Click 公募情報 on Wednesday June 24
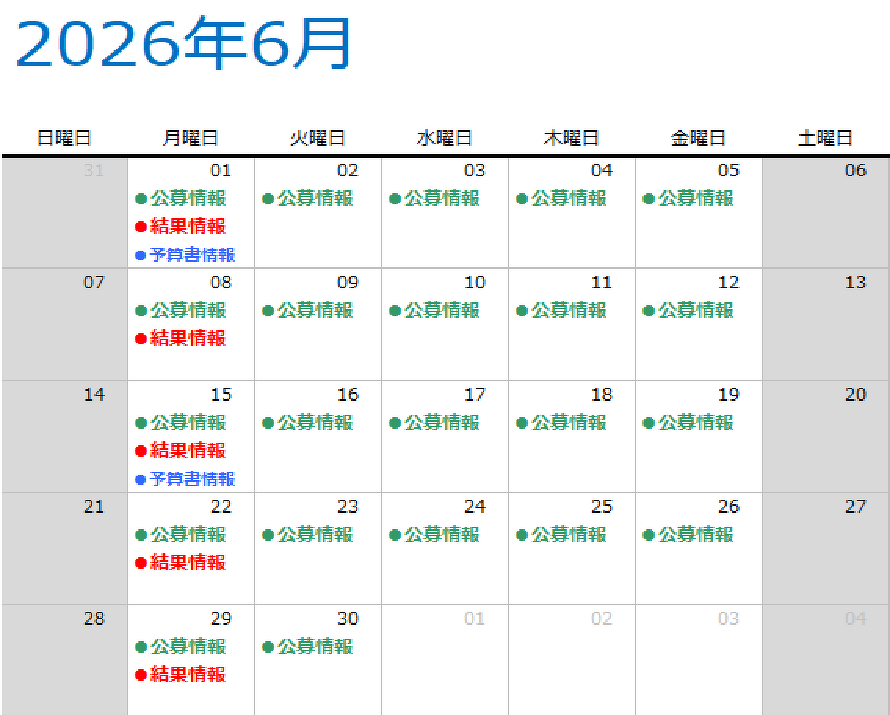Viewport: 890px width, 715px height. tap(441, 535)
